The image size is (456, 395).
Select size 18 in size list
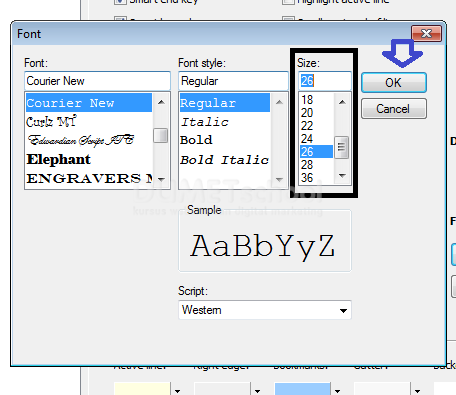tap(316, 100)
